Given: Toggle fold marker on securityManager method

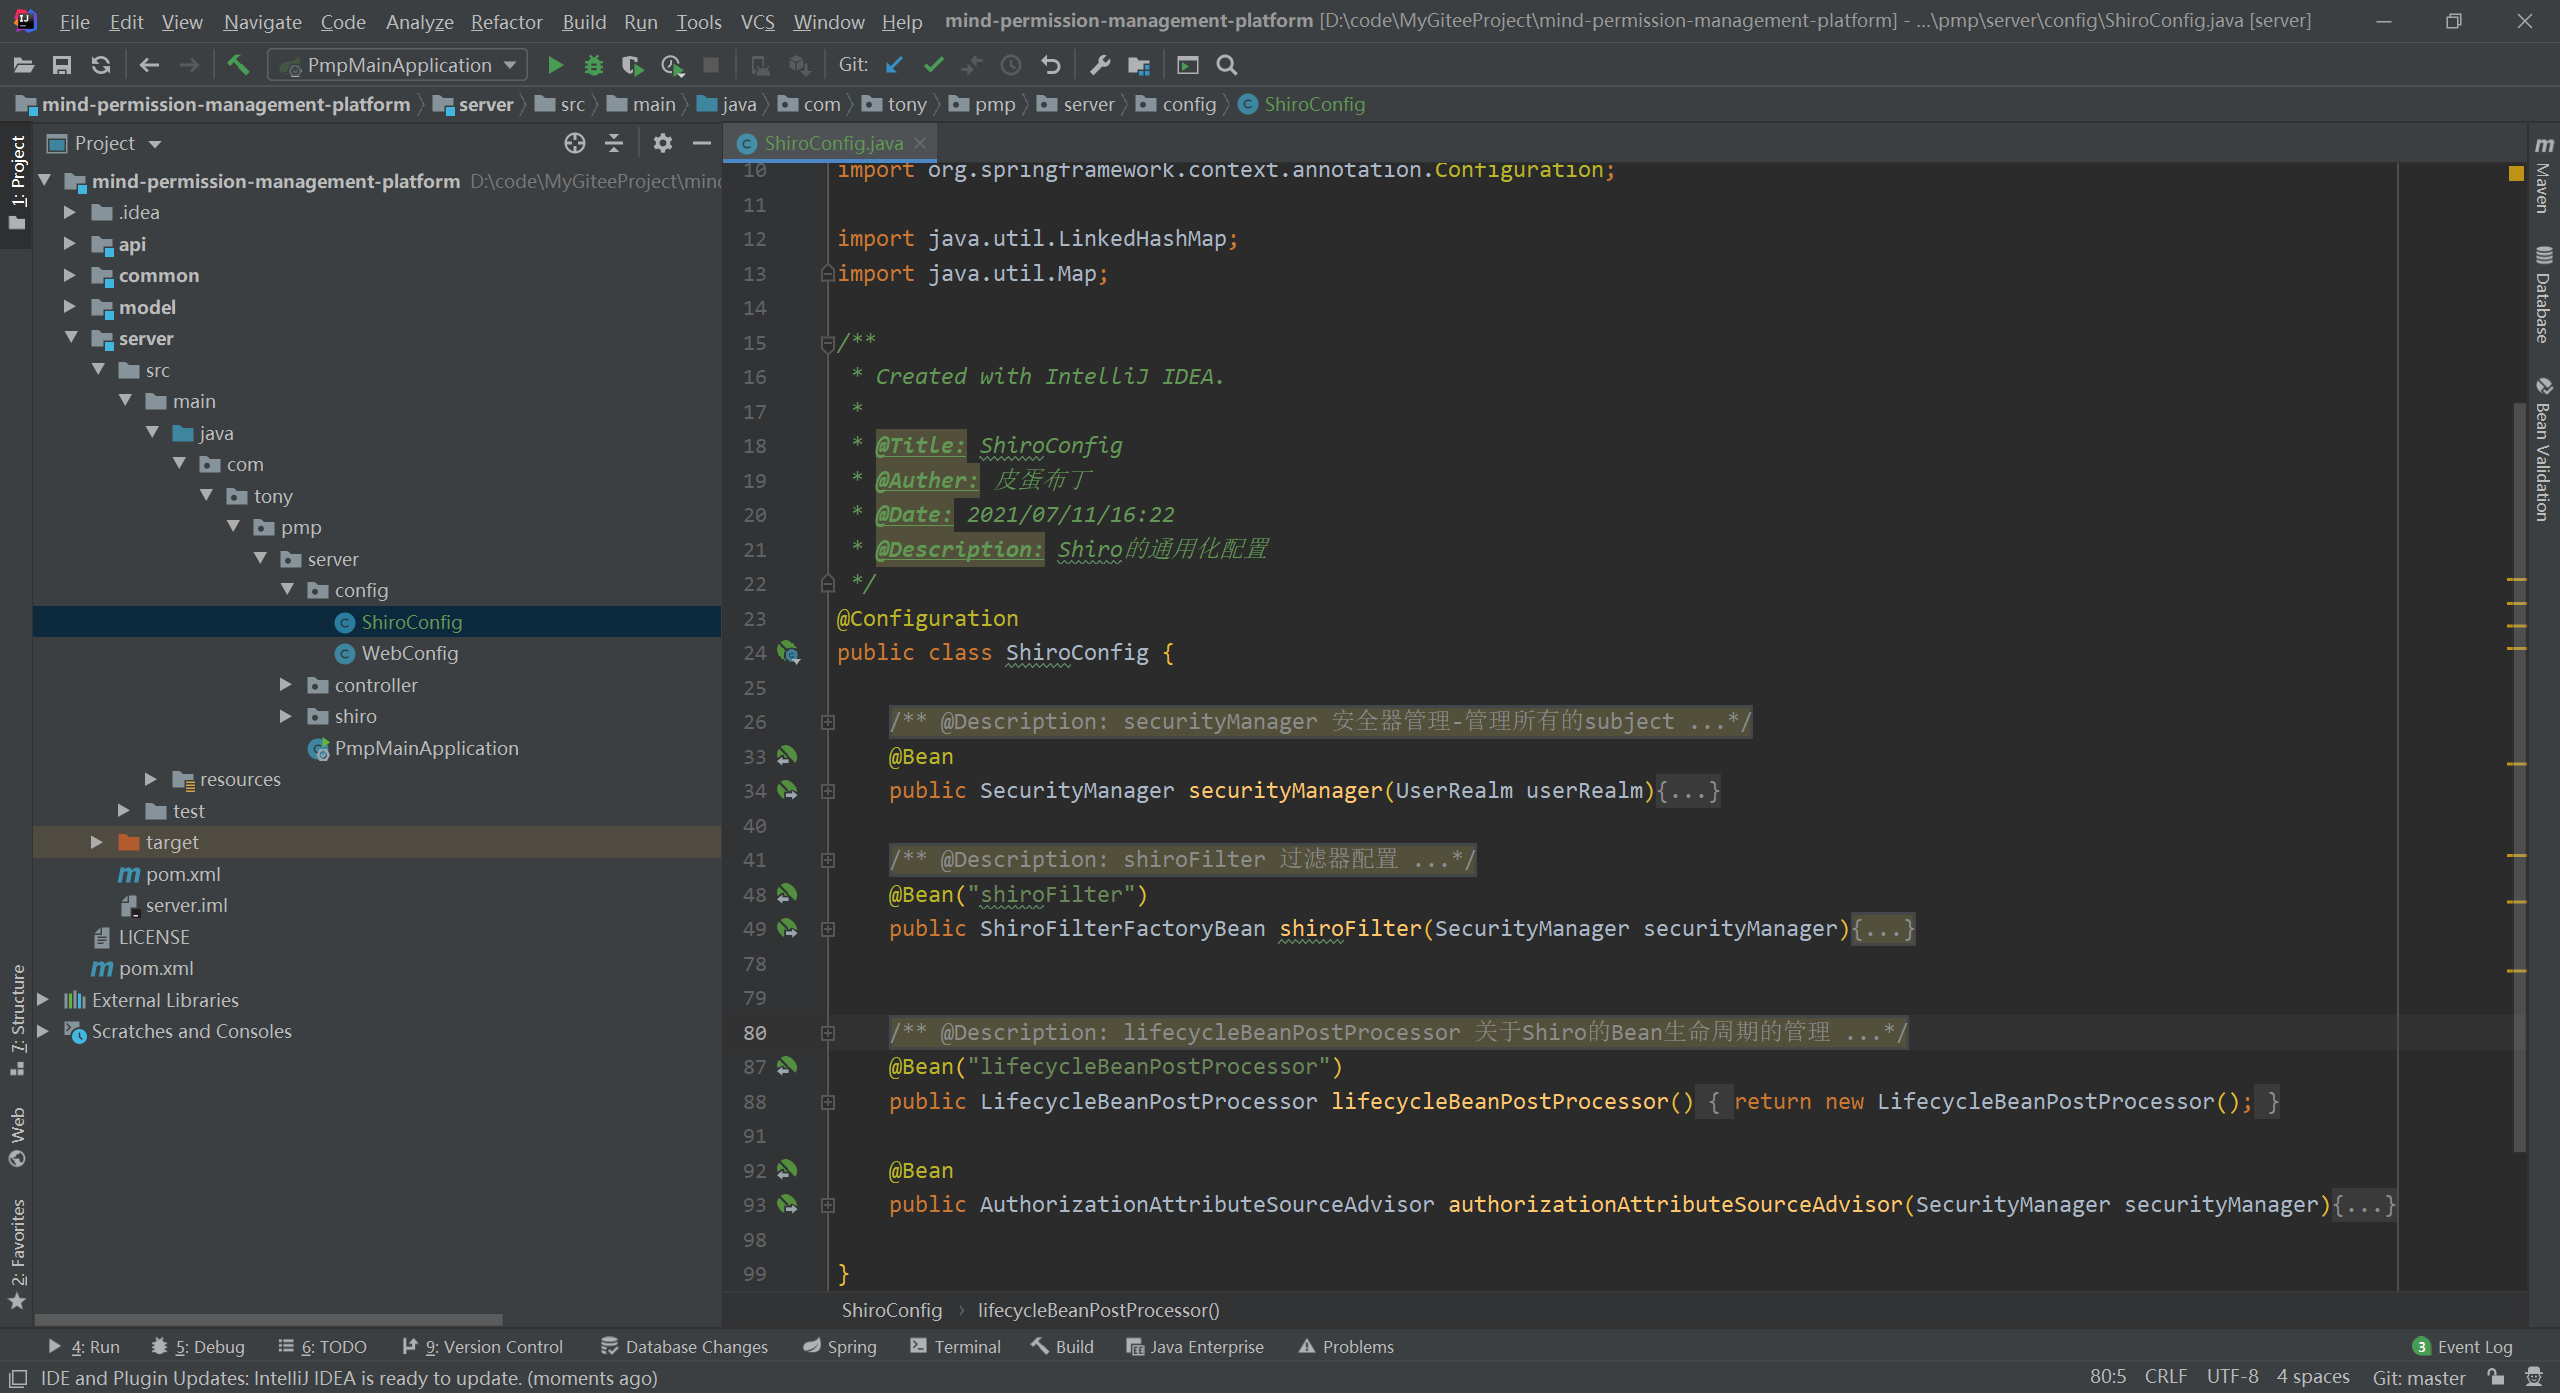Looking at the screenshot, I should coord(828,791).
